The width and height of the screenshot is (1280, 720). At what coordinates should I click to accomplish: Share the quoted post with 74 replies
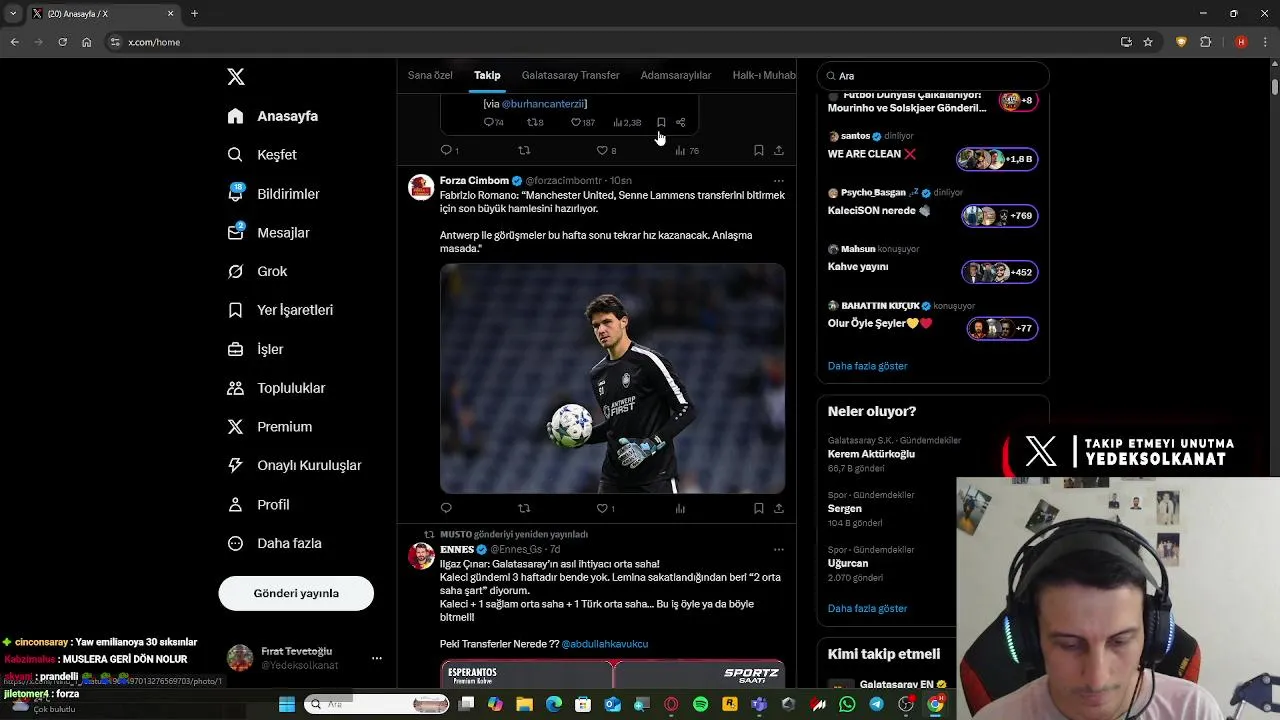coord(680,122)
